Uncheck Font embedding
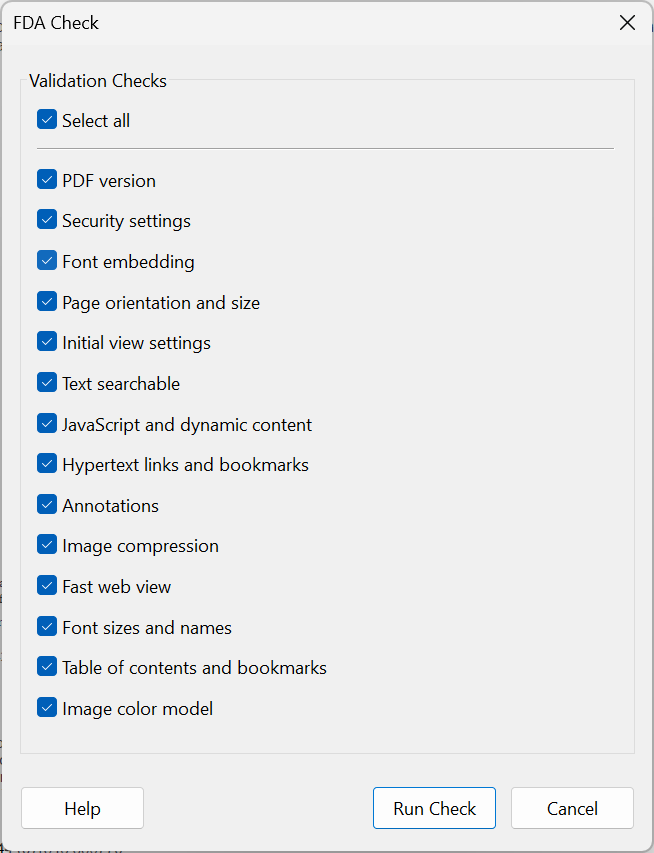 point(46,261)
